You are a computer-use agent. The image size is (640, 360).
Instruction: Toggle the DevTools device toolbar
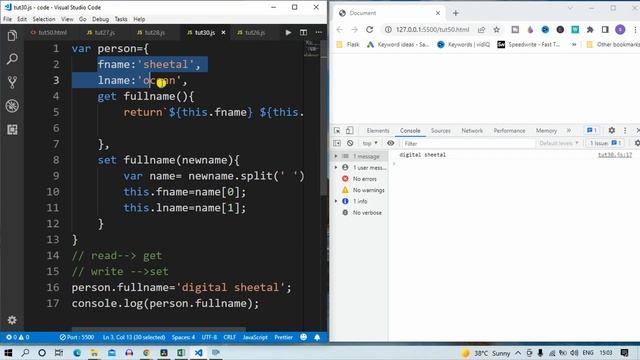coord(349,131)
